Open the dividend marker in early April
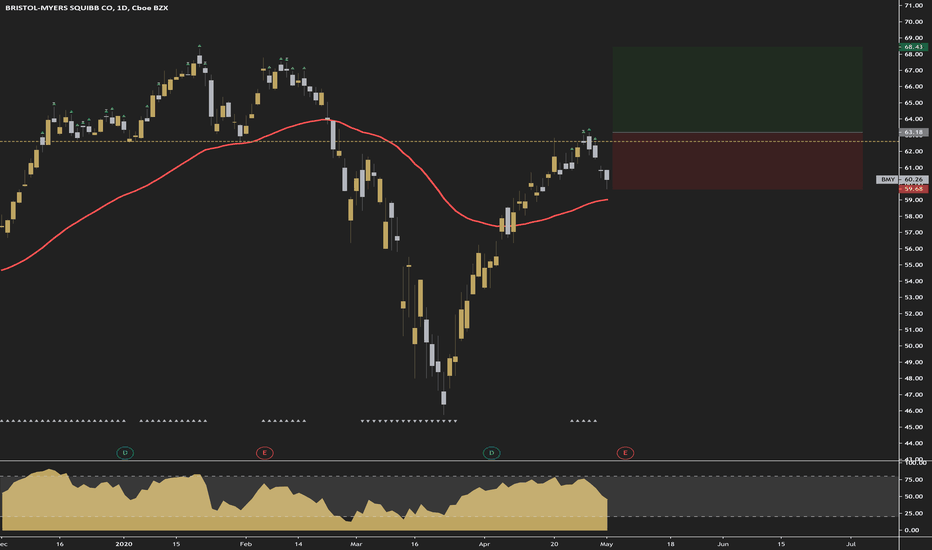 click(x=492, y=453)
